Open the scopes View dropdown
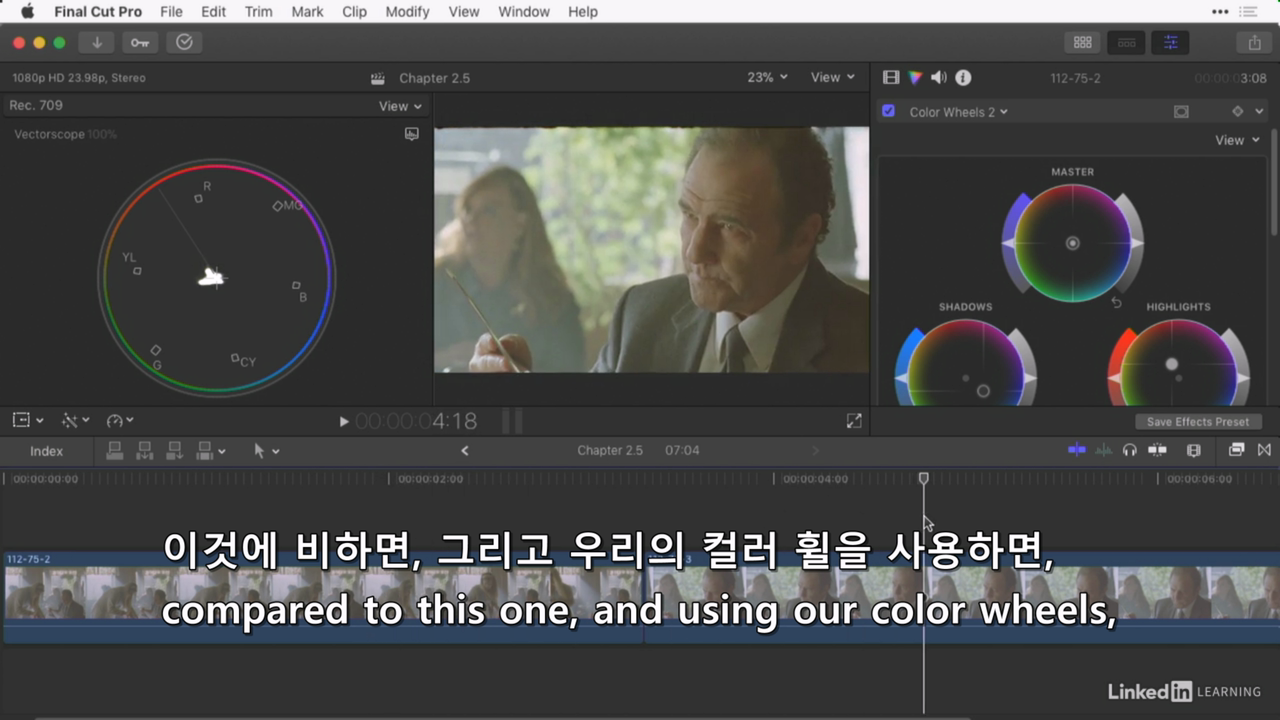Image resolution: width=1280 pixels, height=720 pixels. pos(400,106)
